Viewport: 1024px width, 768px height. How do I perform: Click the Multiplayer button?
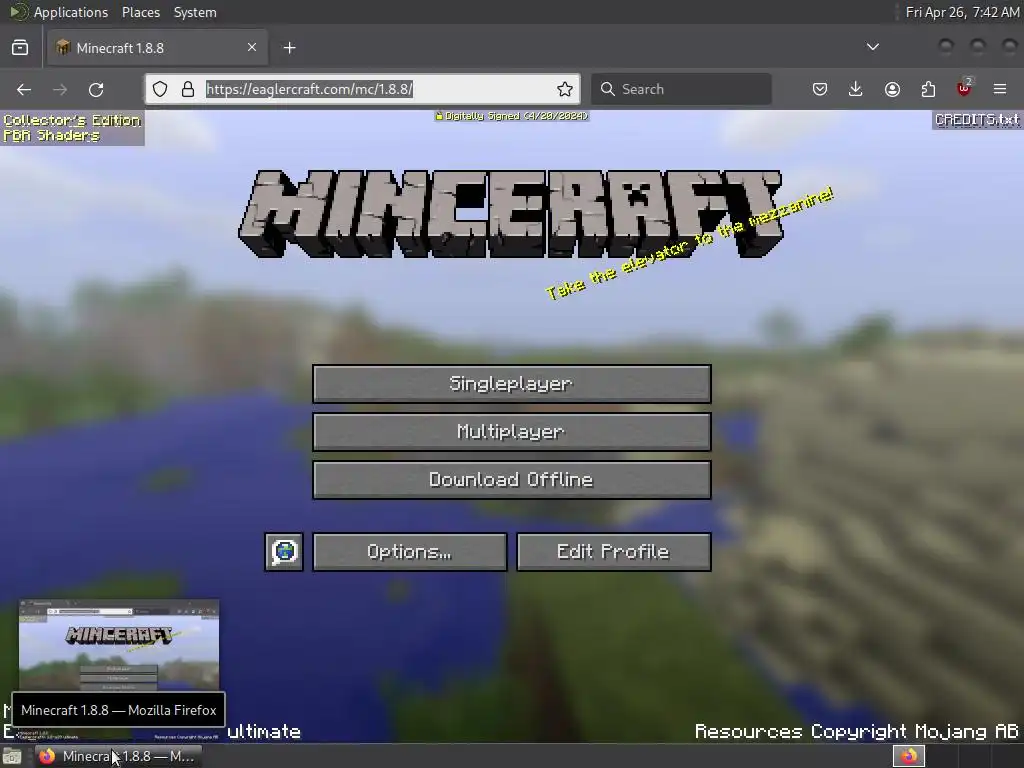tap(511, 432)
